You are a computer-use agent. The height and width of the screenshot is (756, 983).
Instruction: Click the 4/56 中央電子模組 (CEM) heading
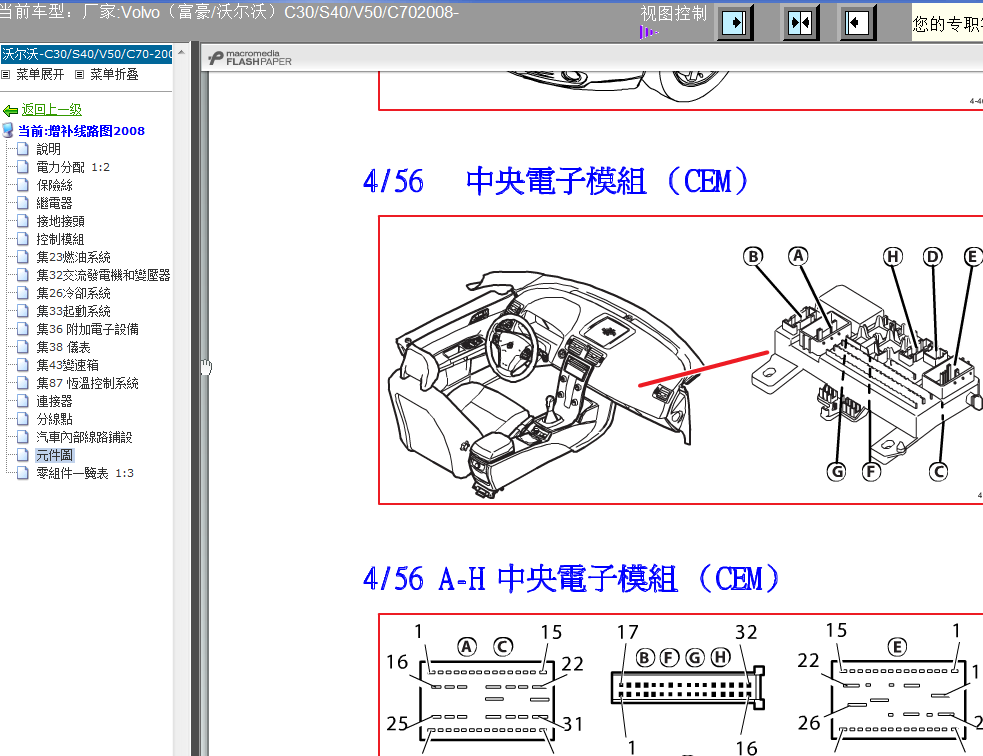tap(555, 182)
